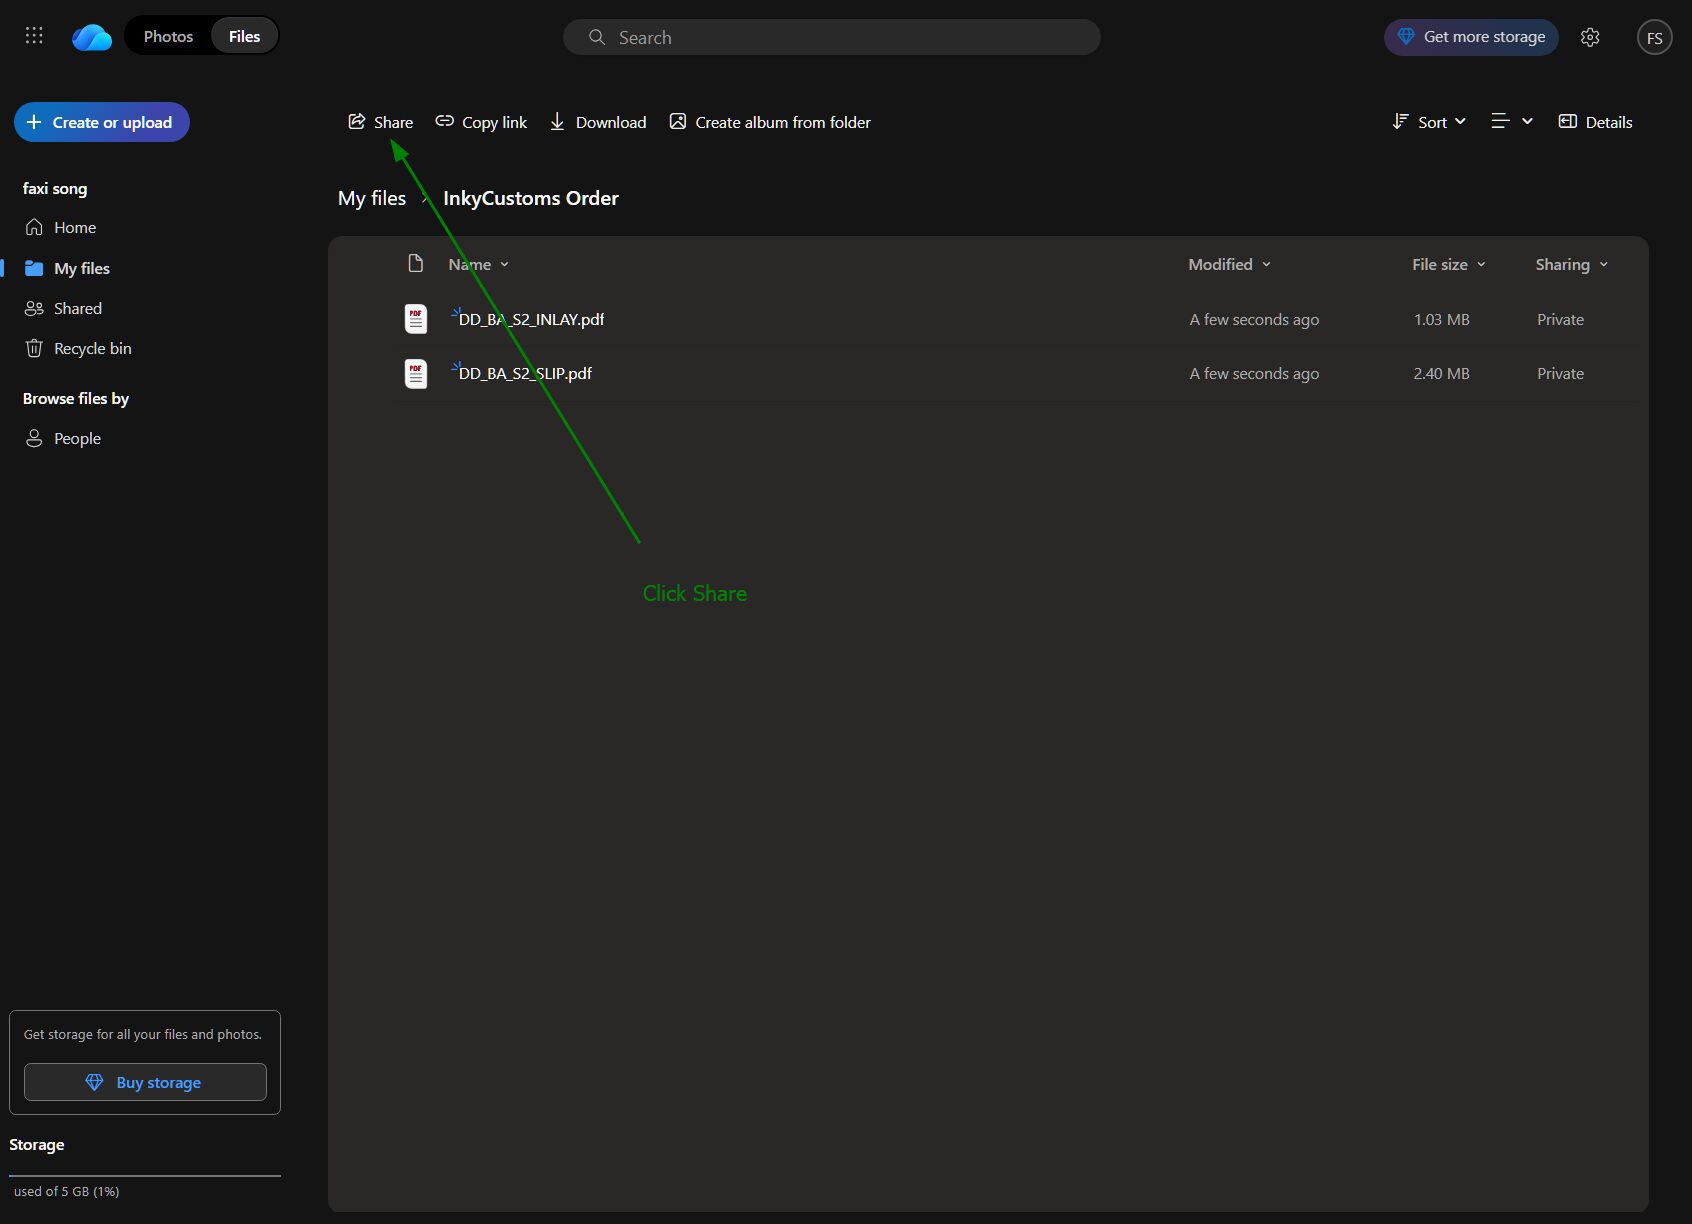The image size is (1692, 1224).
Task: Click Download in the toolbar
Action: tap(598, 122)
